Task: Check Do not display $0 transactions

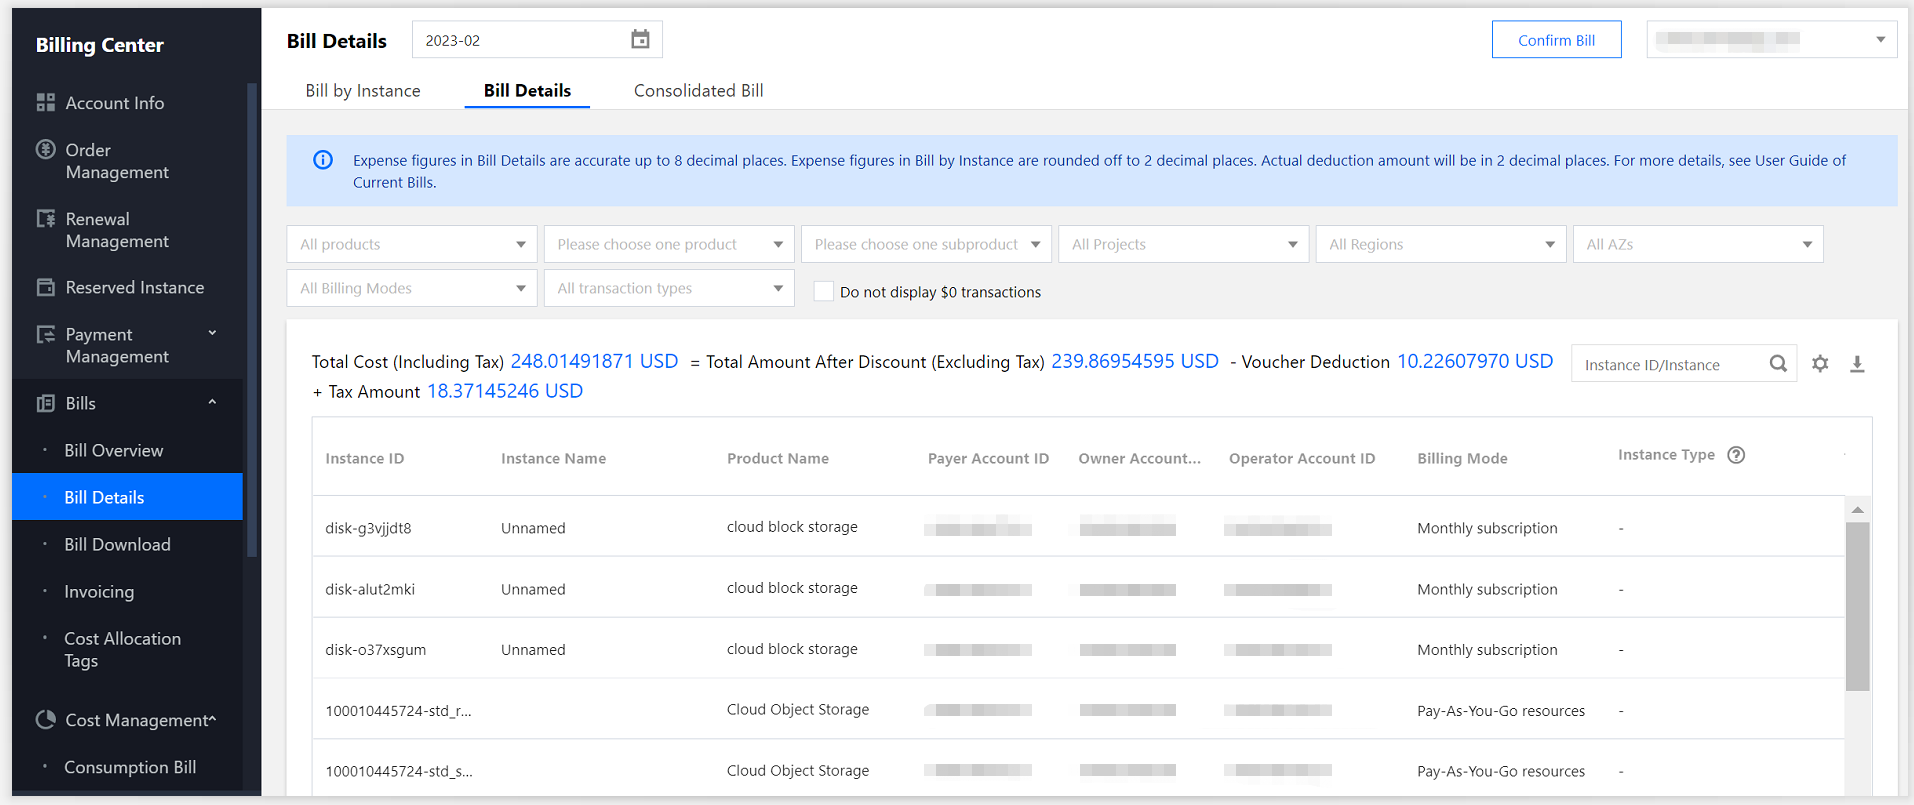Action: (x=824, y=292)
